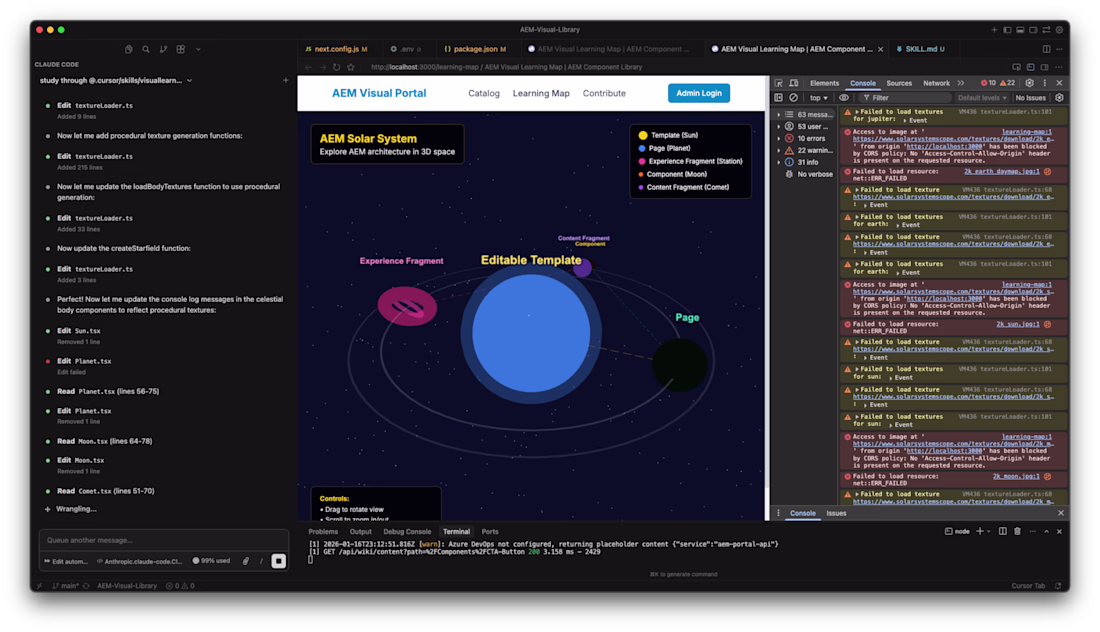The height and width of the screenshot is (632, 1100).
Task: Open the Anthropic.claude-code model selector
Action: (x=140, y=561)
